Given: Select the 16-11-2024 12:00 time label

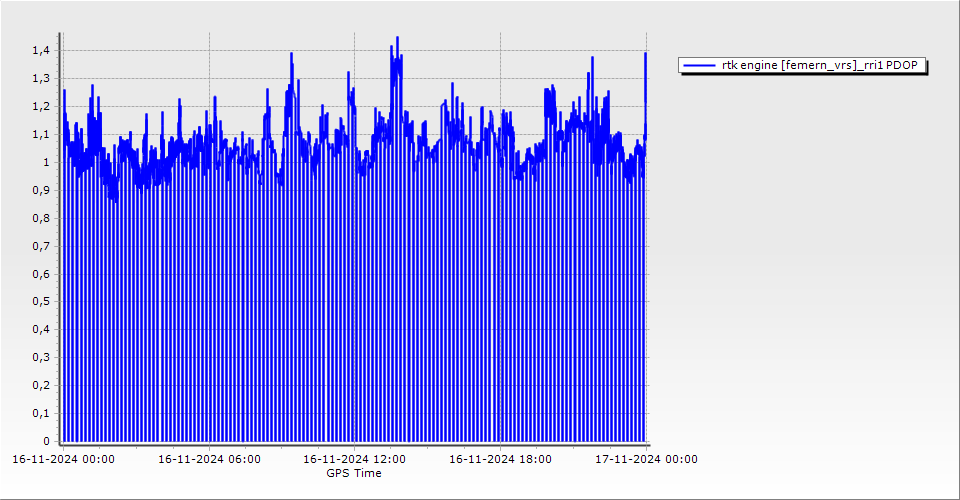Looking at the screenshot, I should coord(354,459).
